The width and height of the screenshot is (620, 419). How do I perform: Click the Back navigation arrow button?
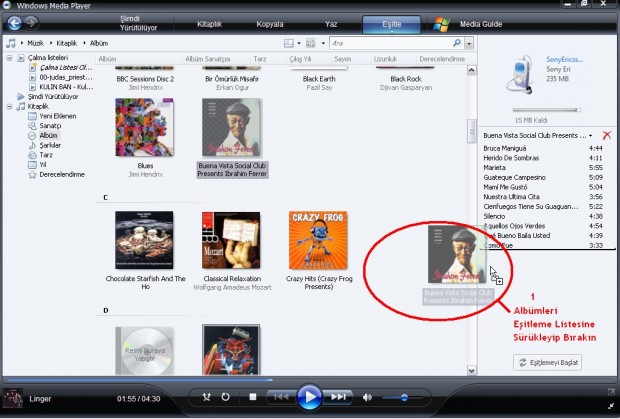pos(15,22)
